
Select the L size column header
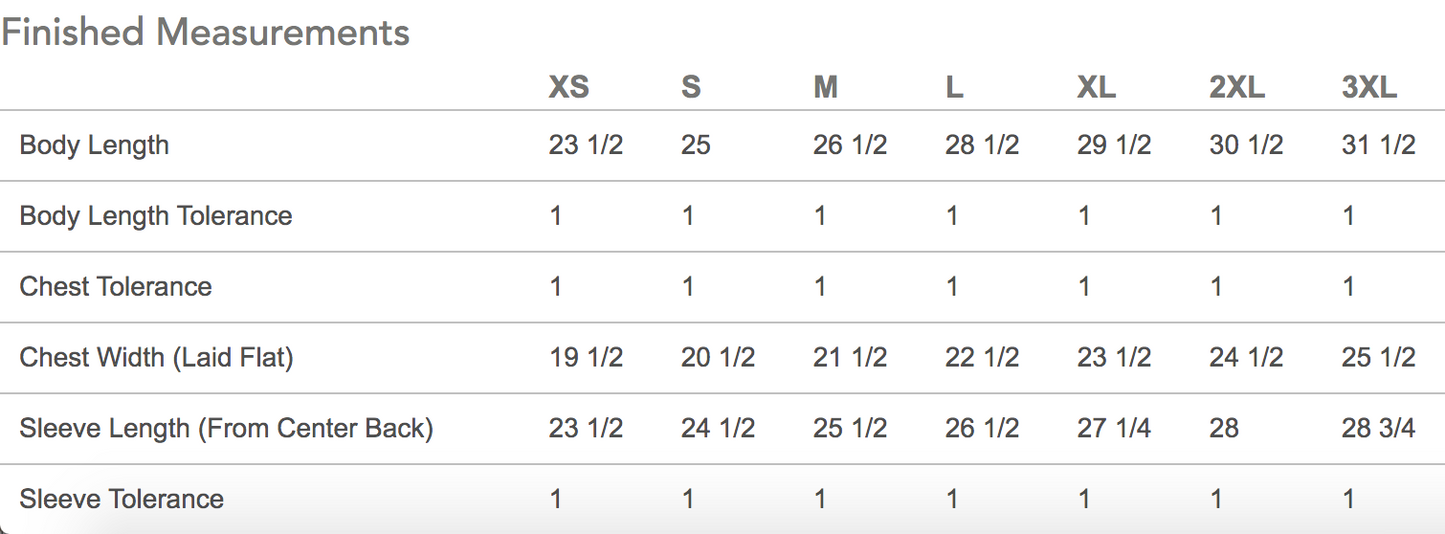click(x=954, y=88)
